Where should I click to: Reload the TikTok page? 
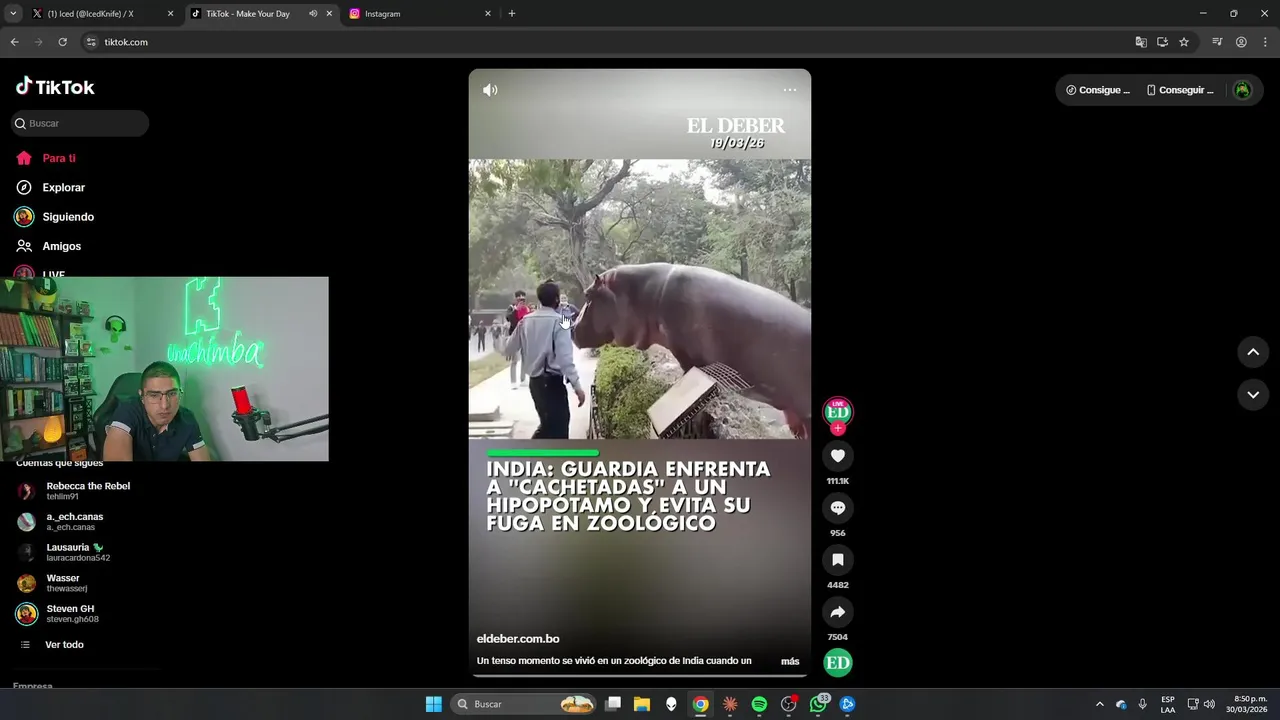point(62,42)
